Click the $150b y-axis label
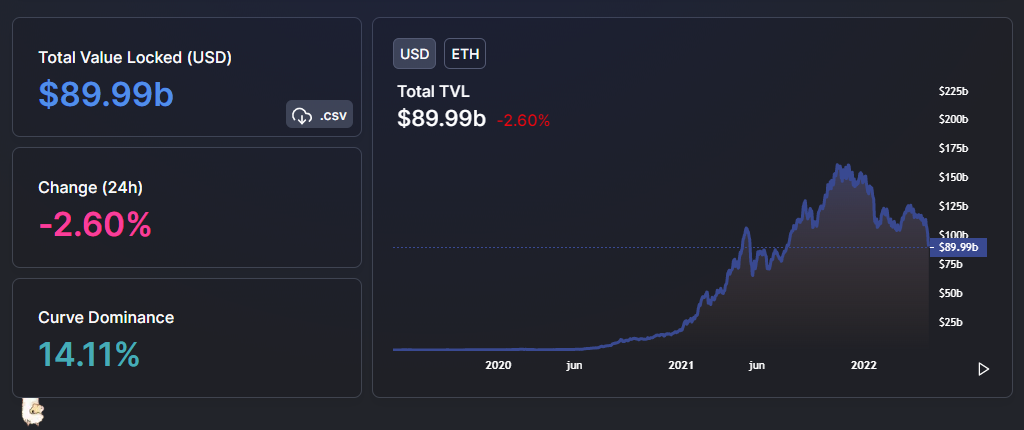Viewport: 1024px width, 430px height. point(953,177)
